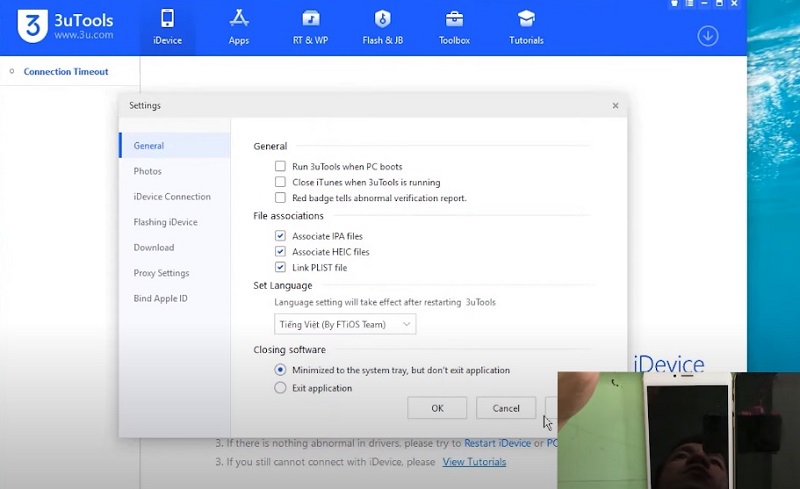This screenshot has height=489, width=800.
Task: Click the download manager arrow icon
Action: point(708,36)
